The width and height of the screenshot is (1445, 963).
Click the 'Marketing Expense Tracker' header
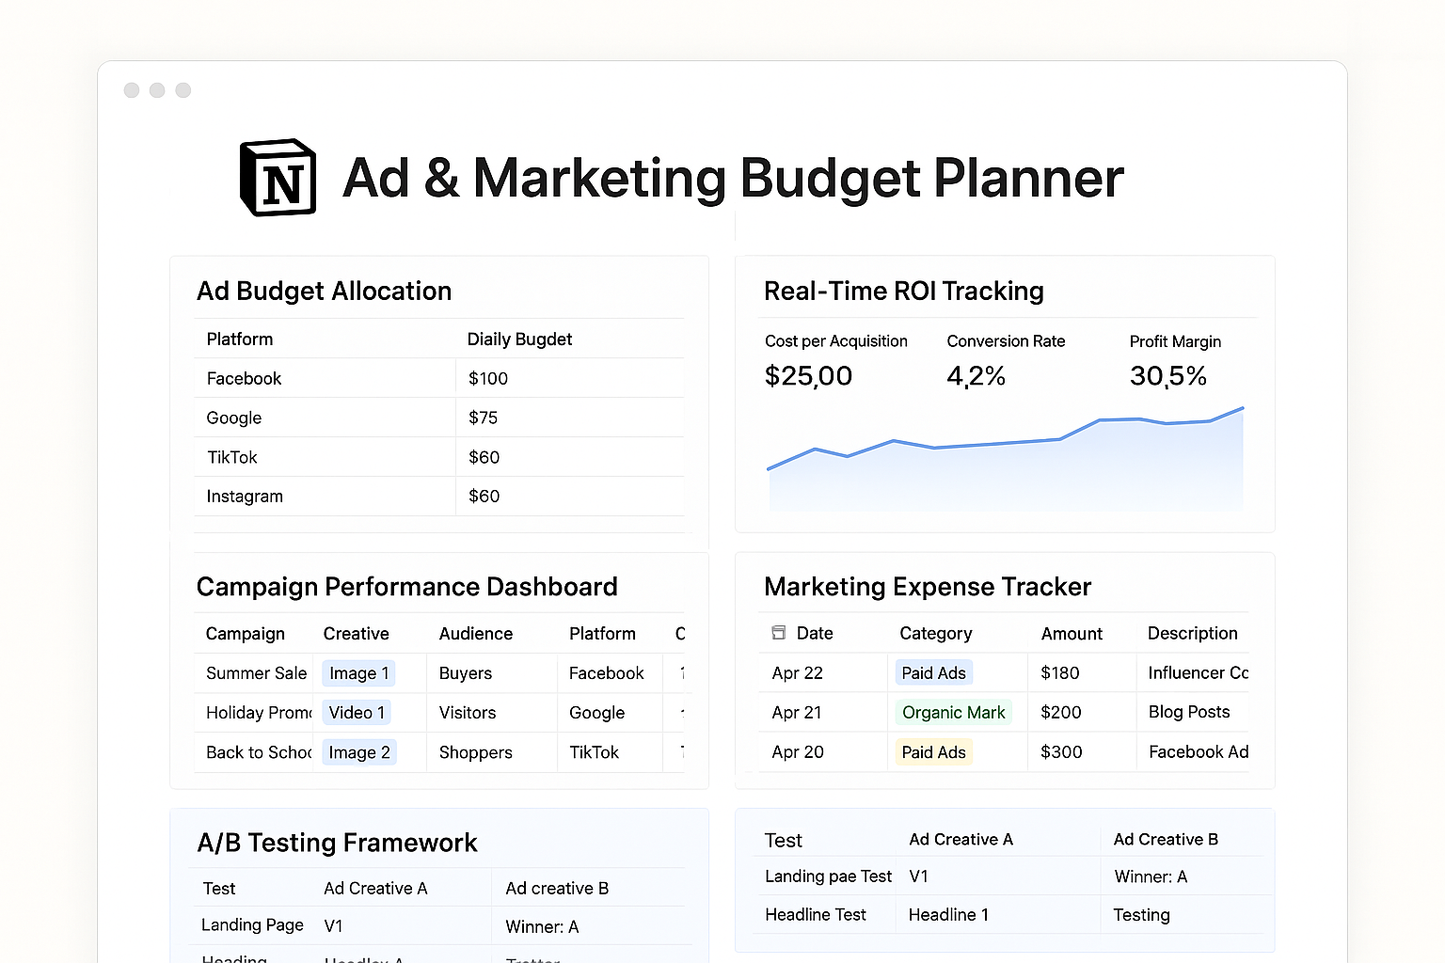(x=927, y=587)
